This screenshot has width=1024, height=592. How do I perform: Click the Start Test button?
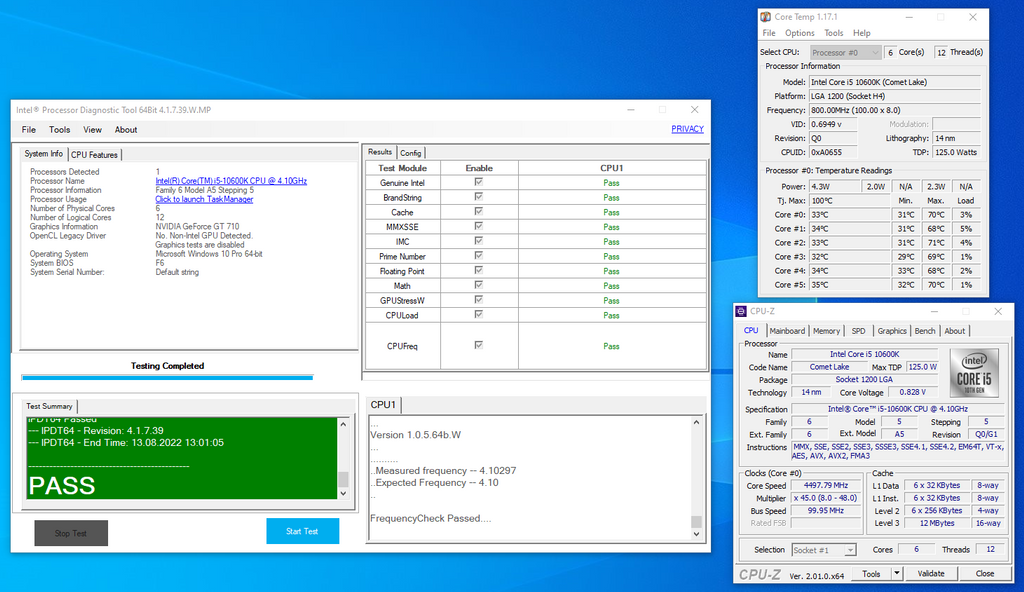pyautogui.click(x=302, y=531)
